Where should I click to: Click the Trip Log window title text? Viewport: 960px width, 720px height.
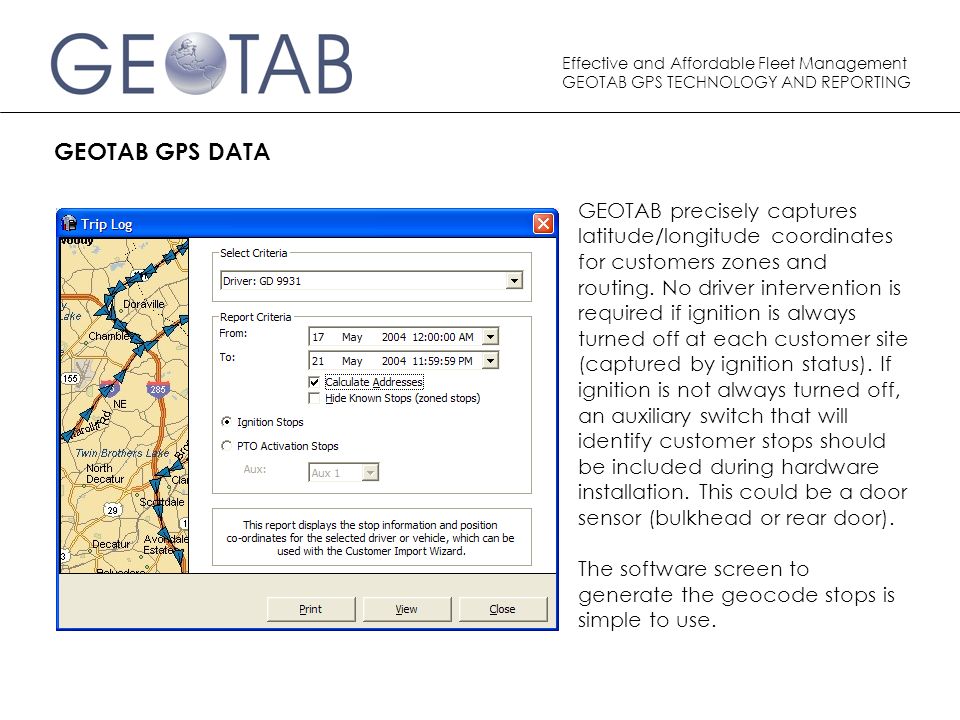[x=107, y=225]
